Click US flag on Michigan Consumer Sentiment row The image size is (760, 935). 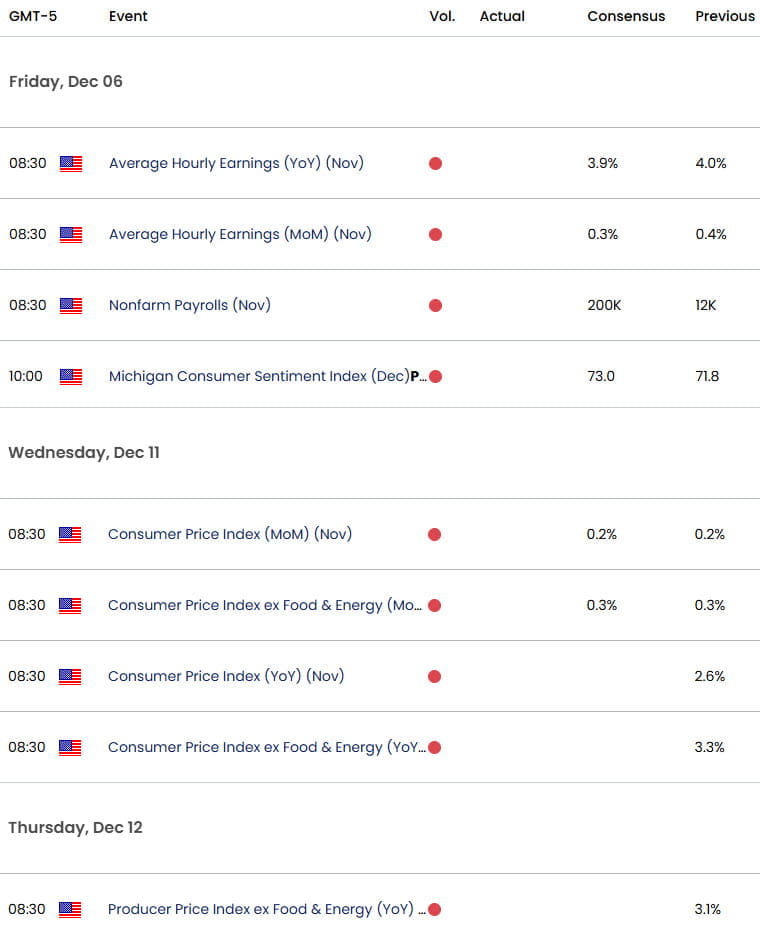71,376
